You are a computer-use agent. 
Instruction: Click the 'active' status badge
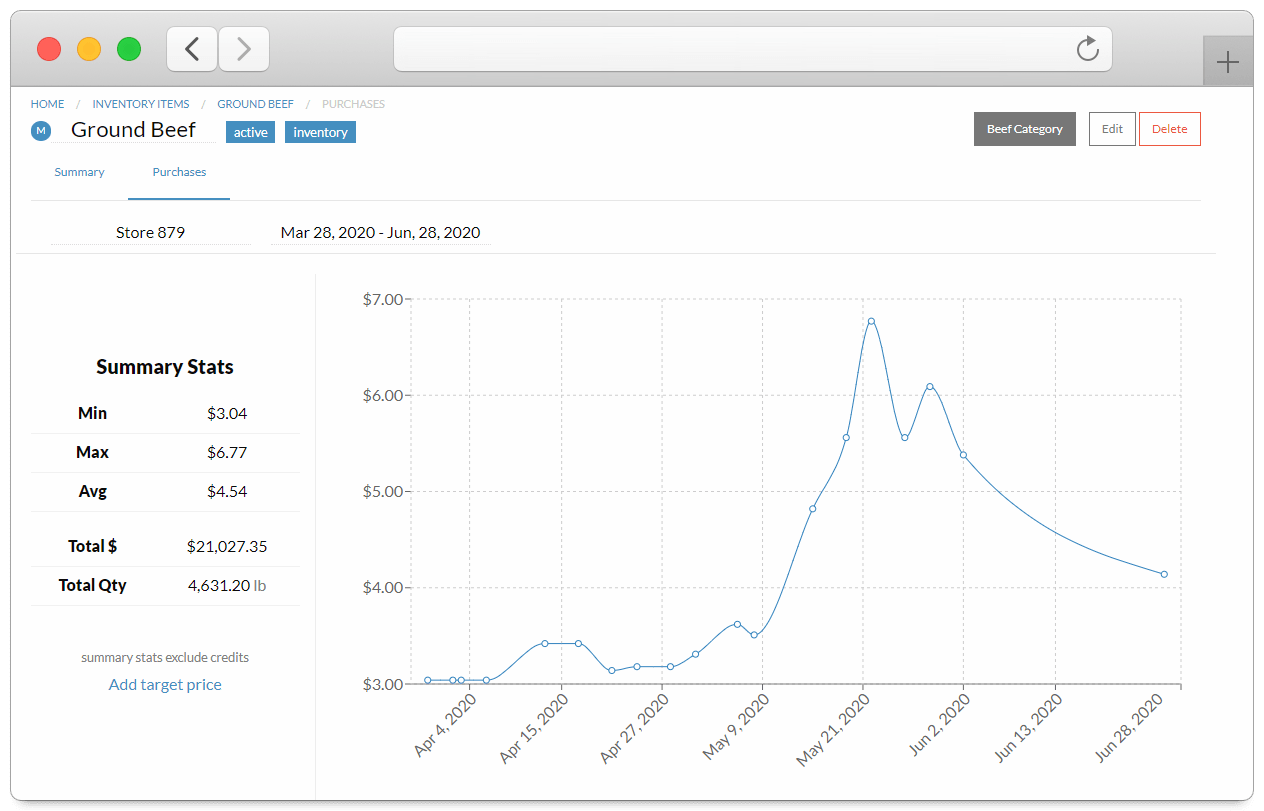pos(250,131)
